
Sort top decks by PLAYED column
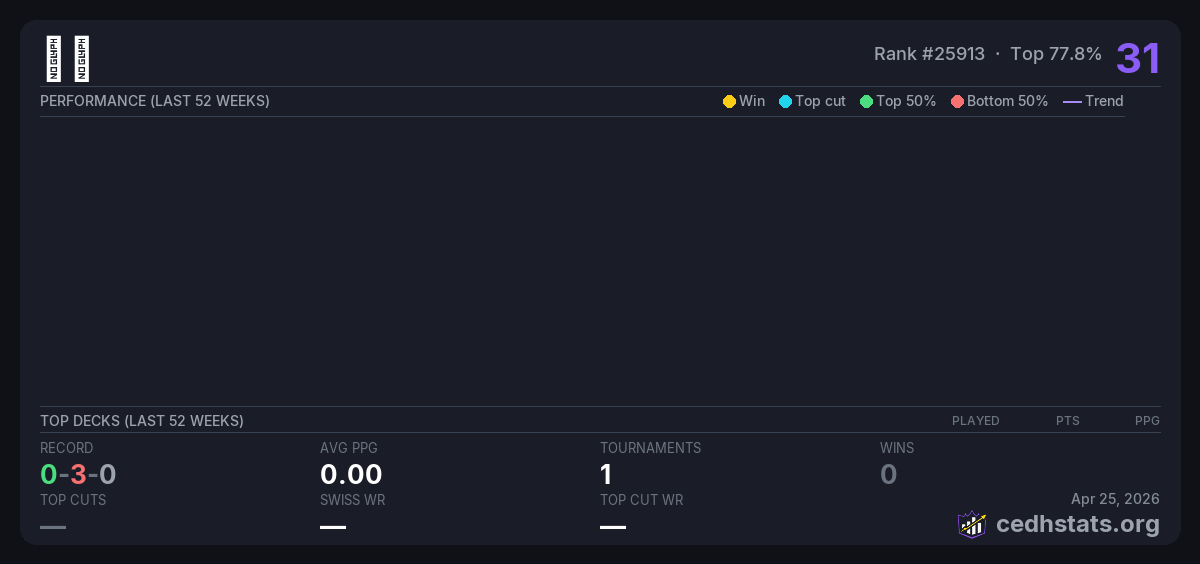pos(975,421)
